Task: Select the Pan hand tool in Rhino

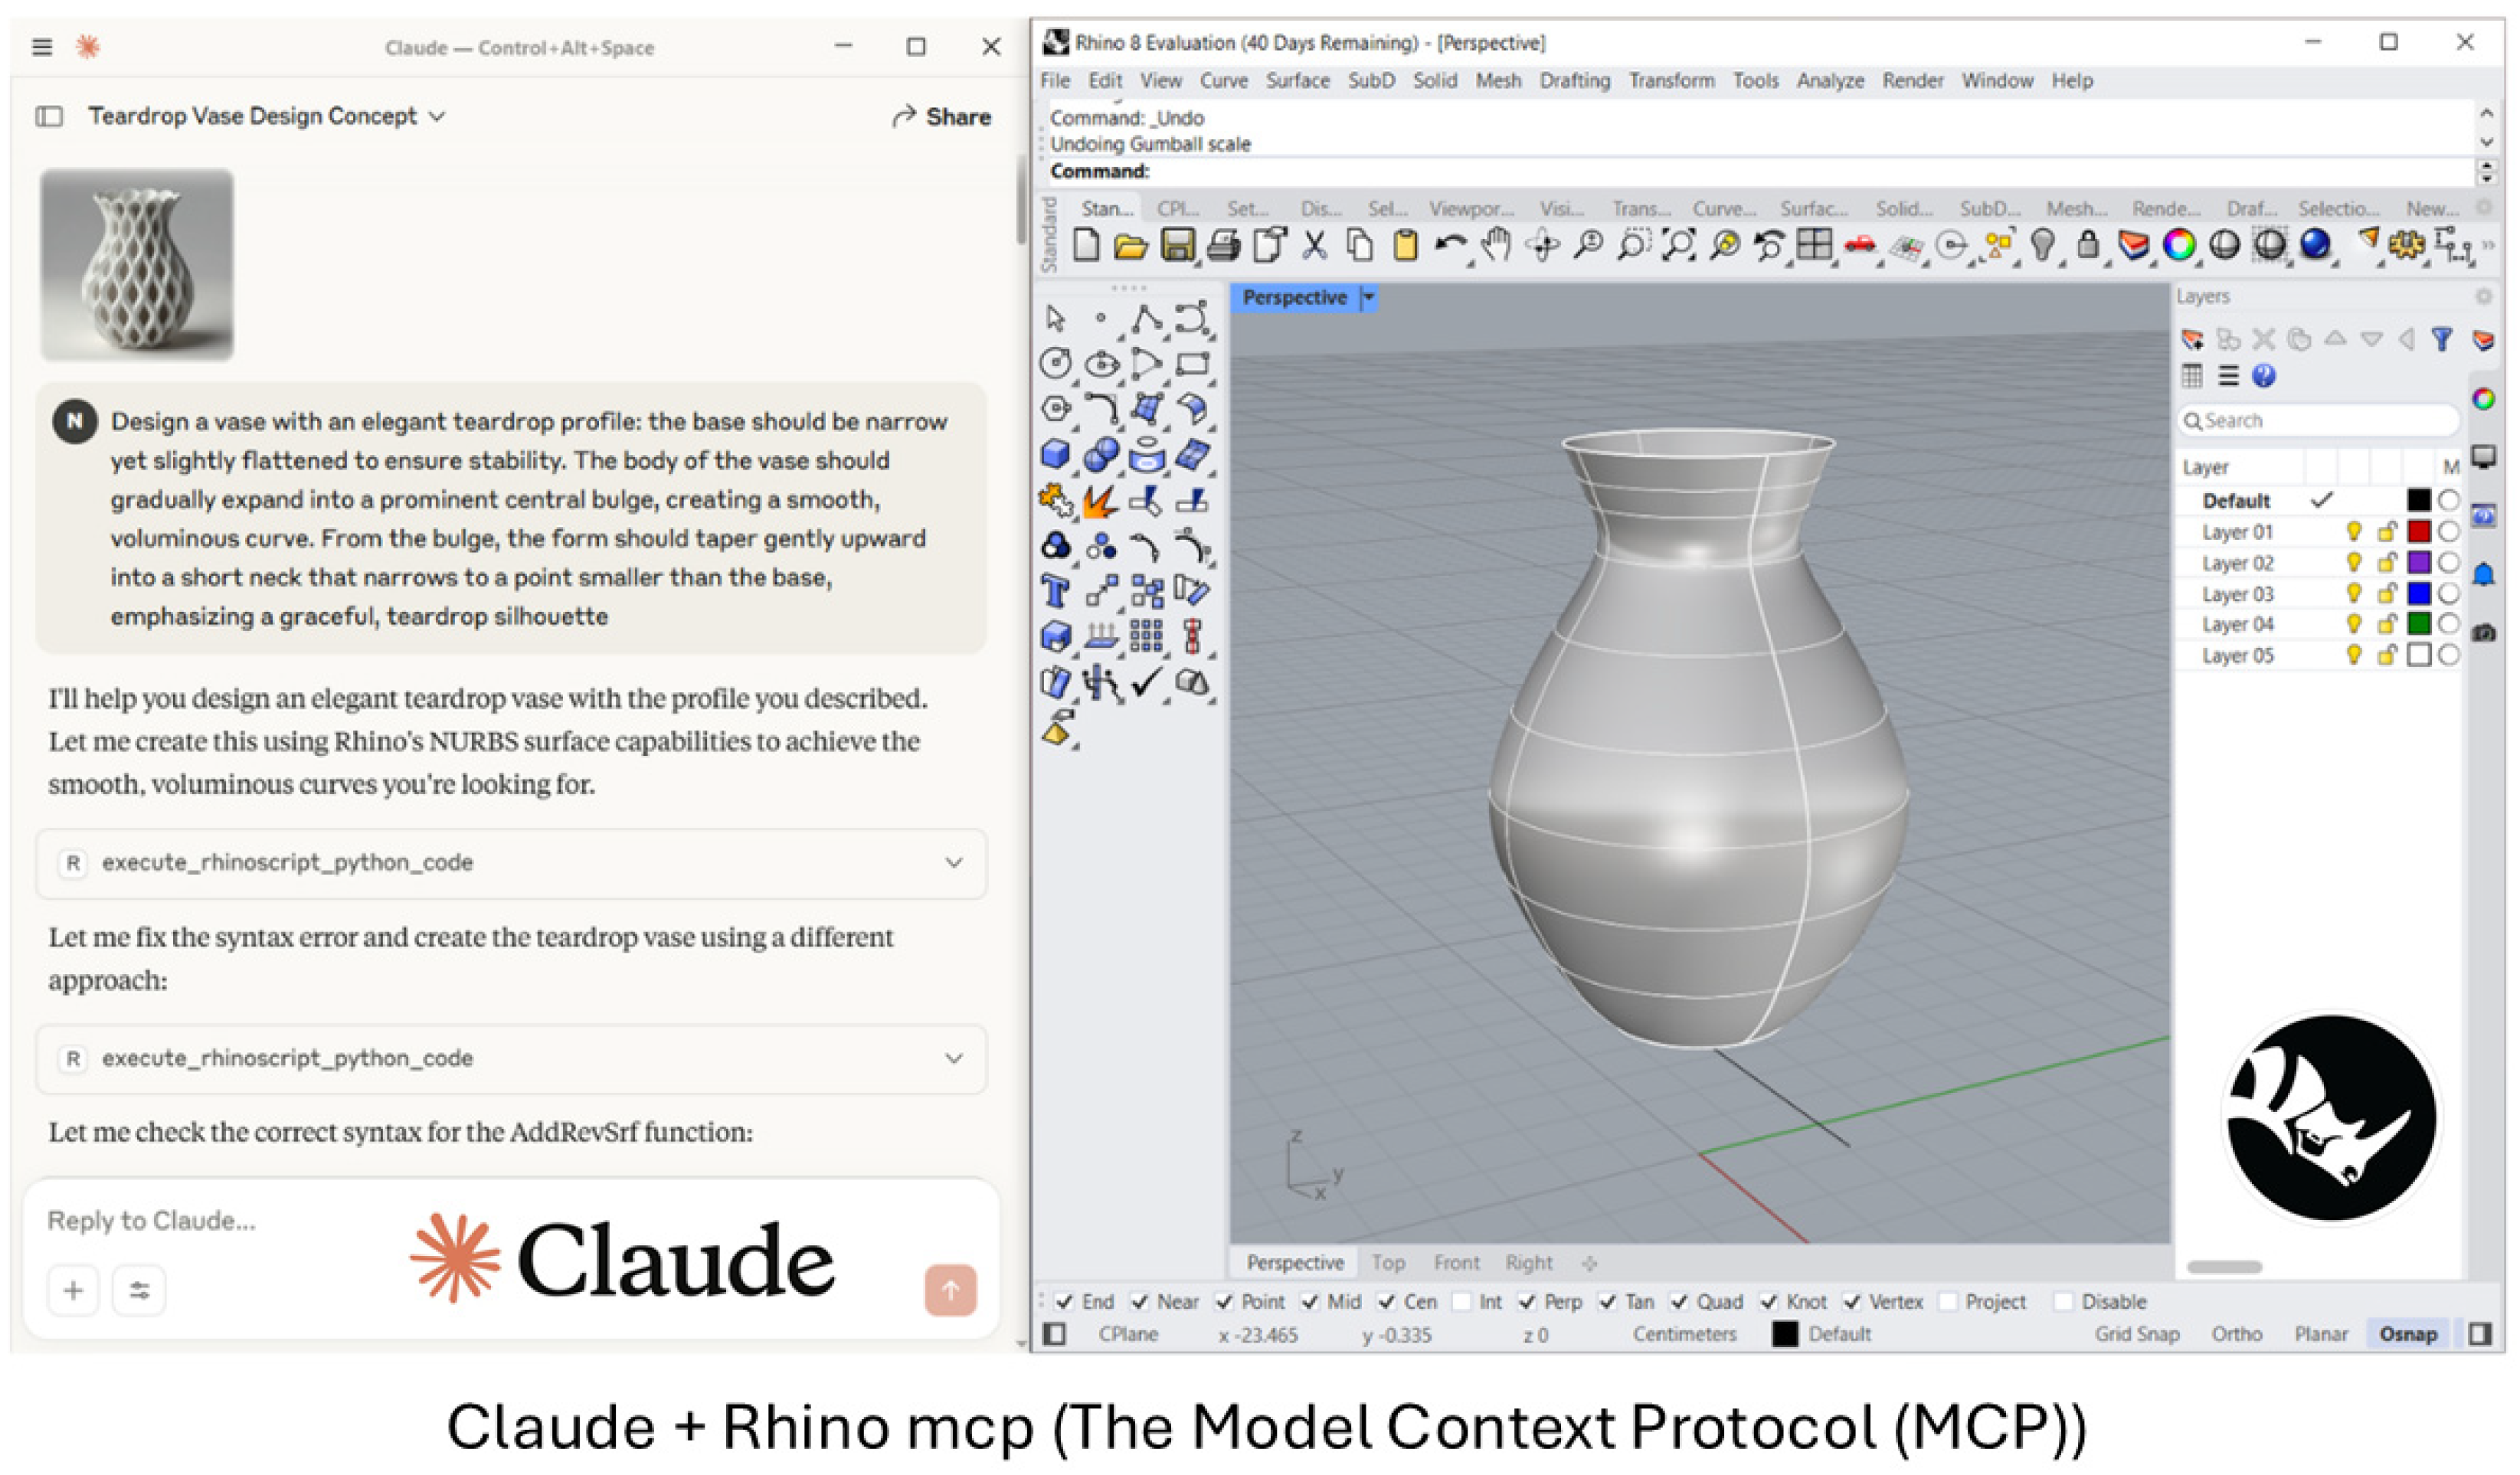Action: pyautogui.click(x=1495, y=244)
